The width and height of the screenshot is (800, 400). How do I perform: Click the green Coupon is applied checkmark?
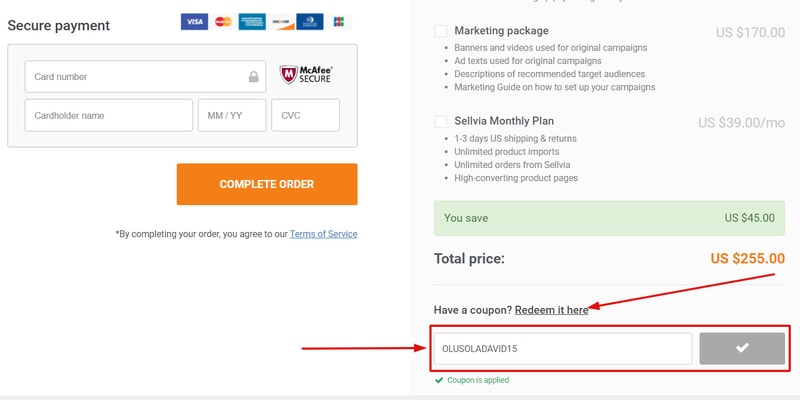[438, 380]
